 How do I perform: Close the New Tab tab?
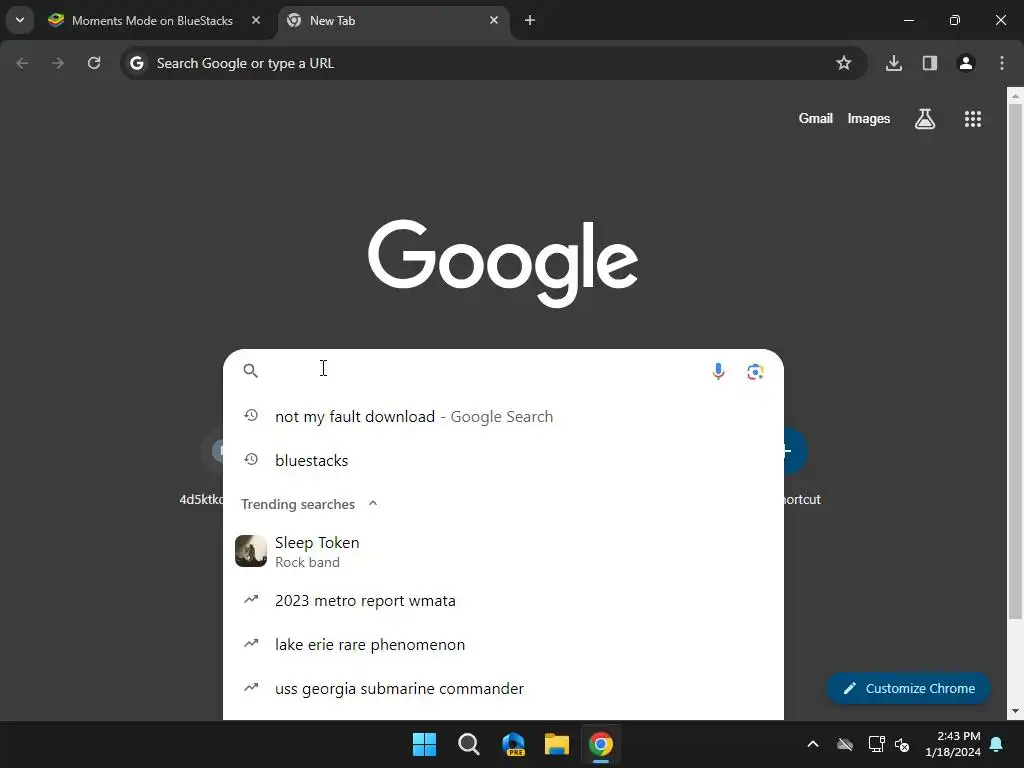(x=494, y=20)
